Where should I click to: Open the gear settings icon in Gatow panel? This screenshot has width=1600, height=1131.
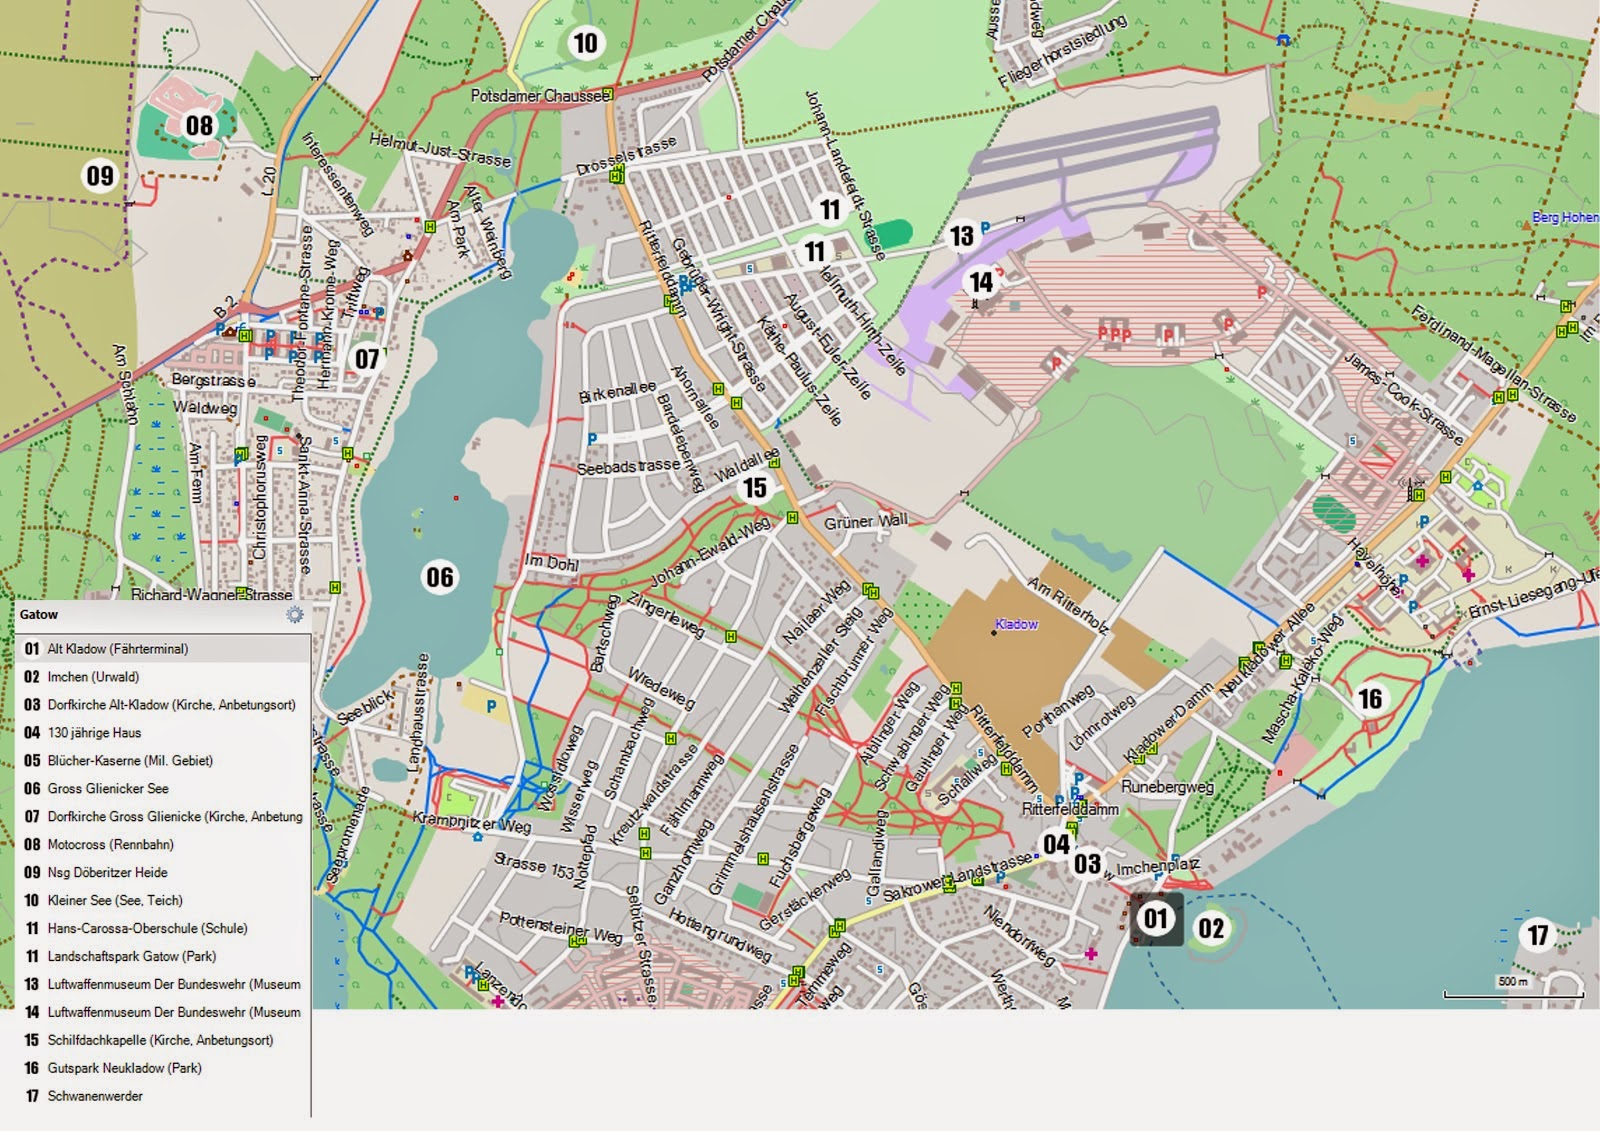[x=294, y=614]
